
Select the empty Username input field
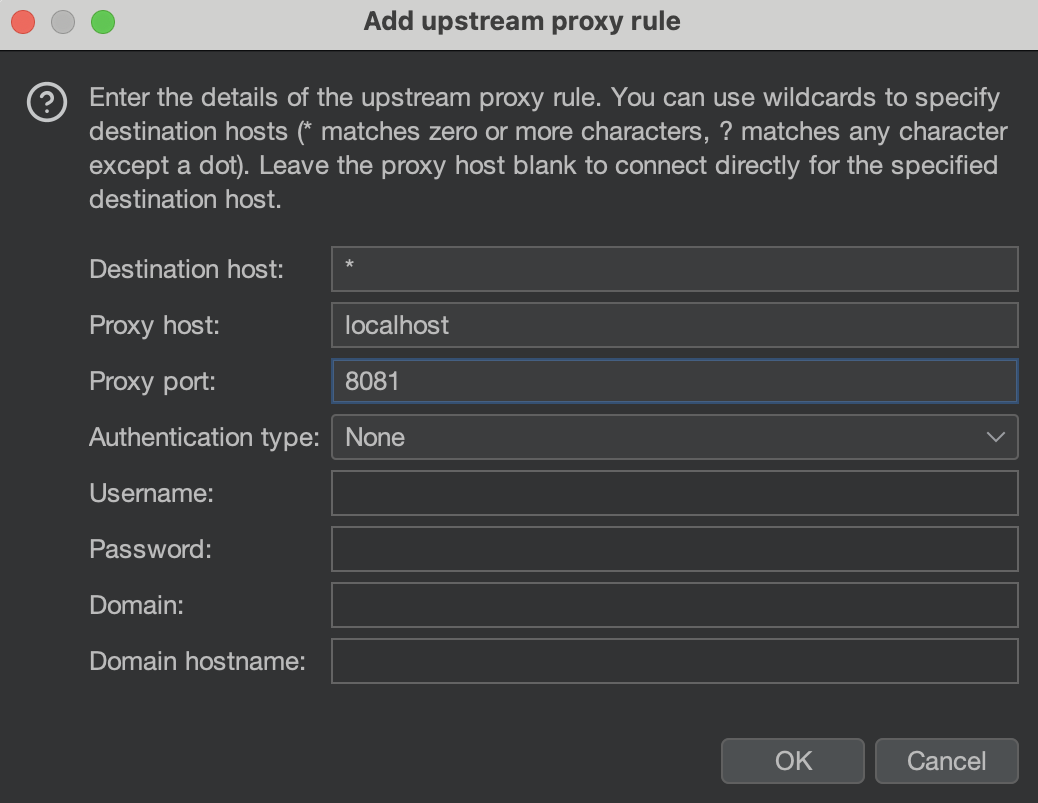coord(674,493)
